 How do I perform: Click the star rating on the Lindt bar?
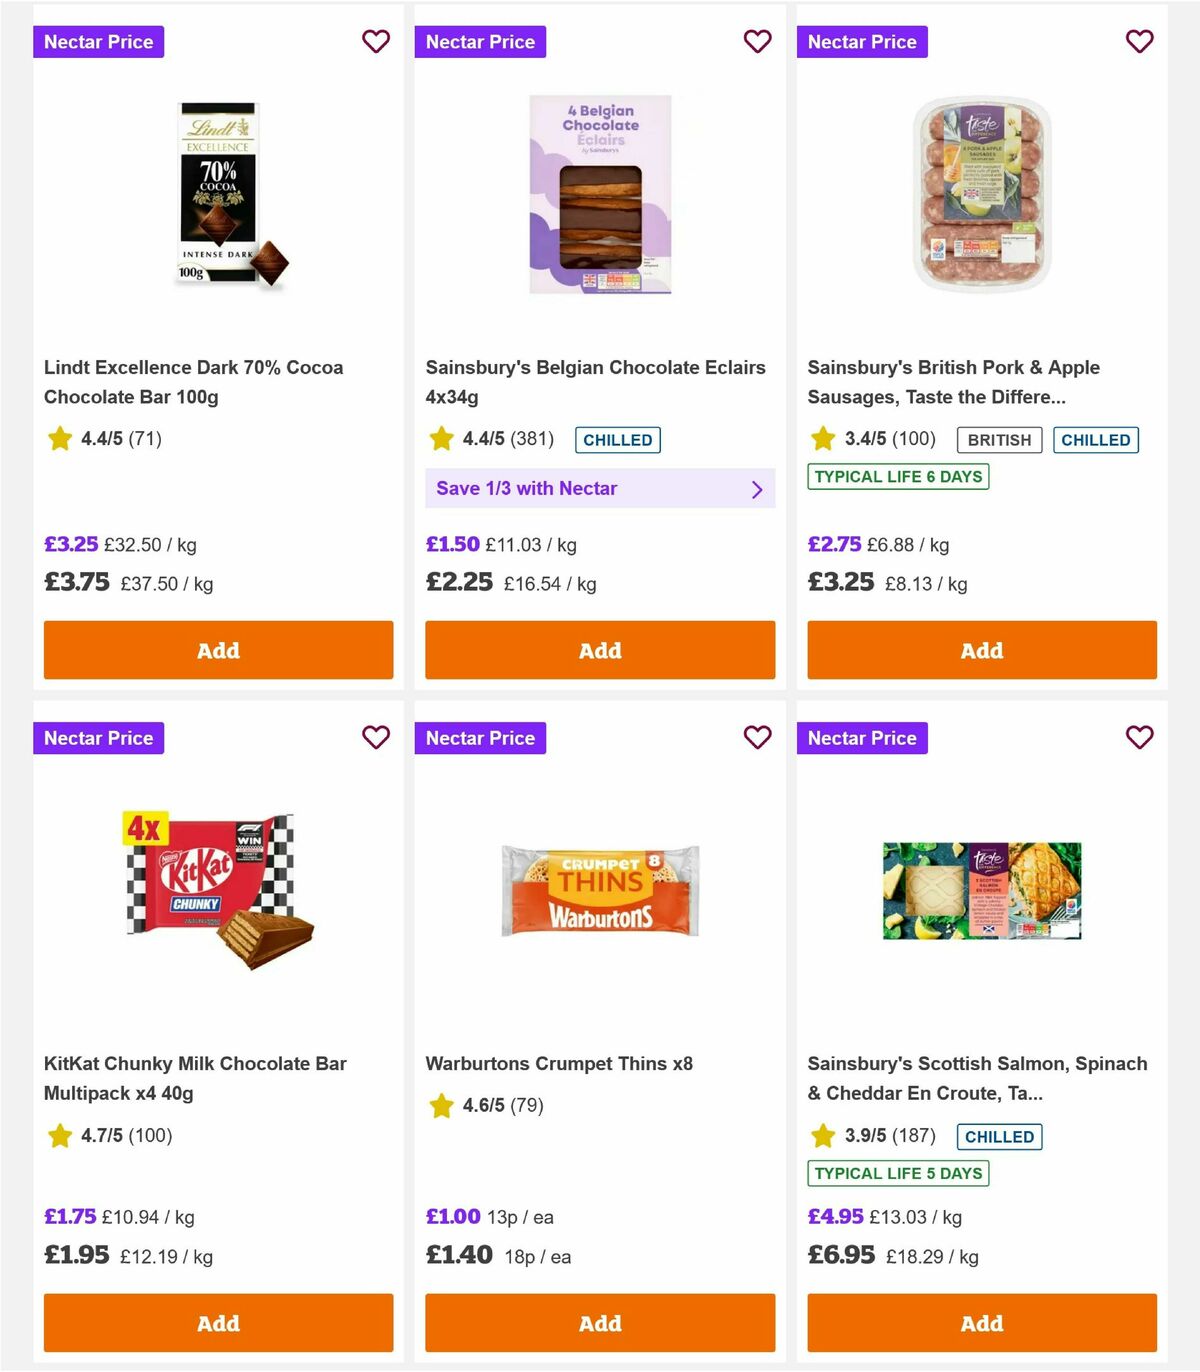(97, 438)
